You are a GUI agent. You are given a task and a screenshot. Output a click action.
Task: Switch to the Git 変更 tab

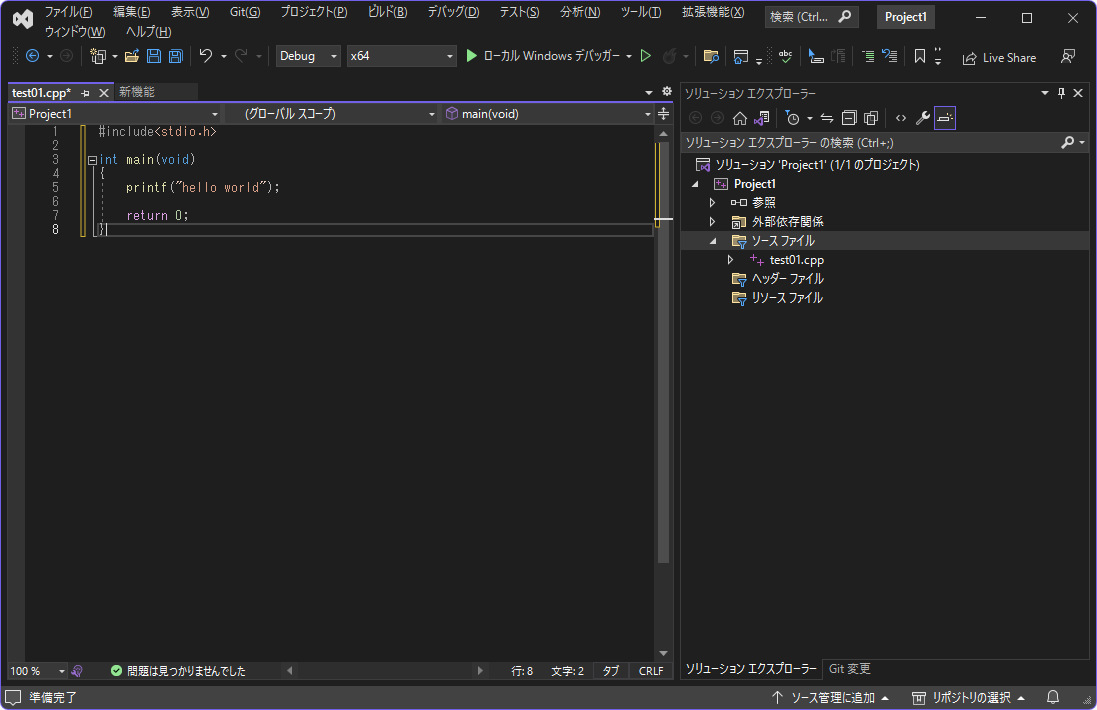pos(849,668)
